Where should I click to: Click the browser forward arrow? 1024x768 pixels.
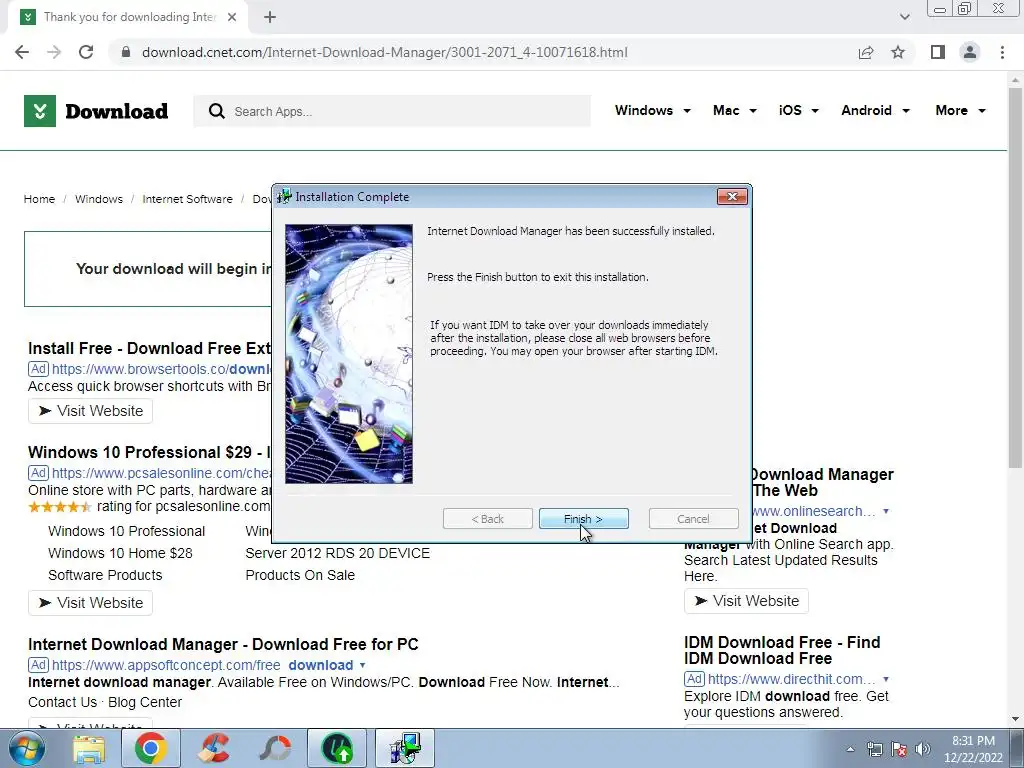(x=54, y=52)
